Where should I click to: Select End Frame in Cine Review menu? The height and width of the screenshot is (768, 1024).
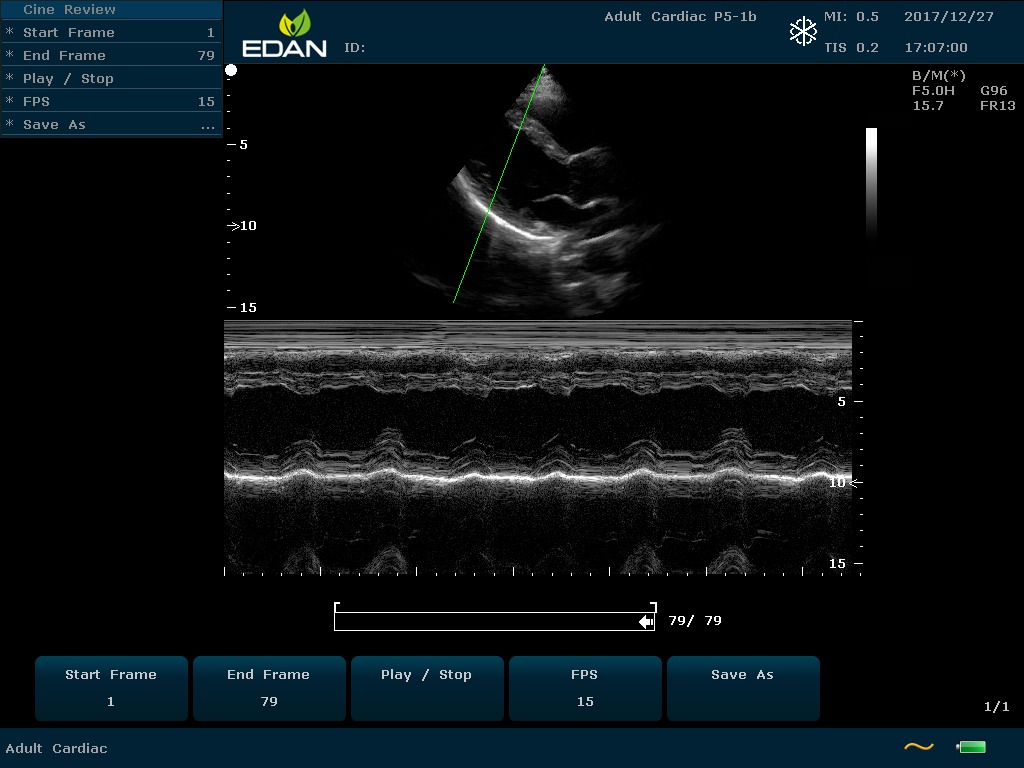(110, 55)
